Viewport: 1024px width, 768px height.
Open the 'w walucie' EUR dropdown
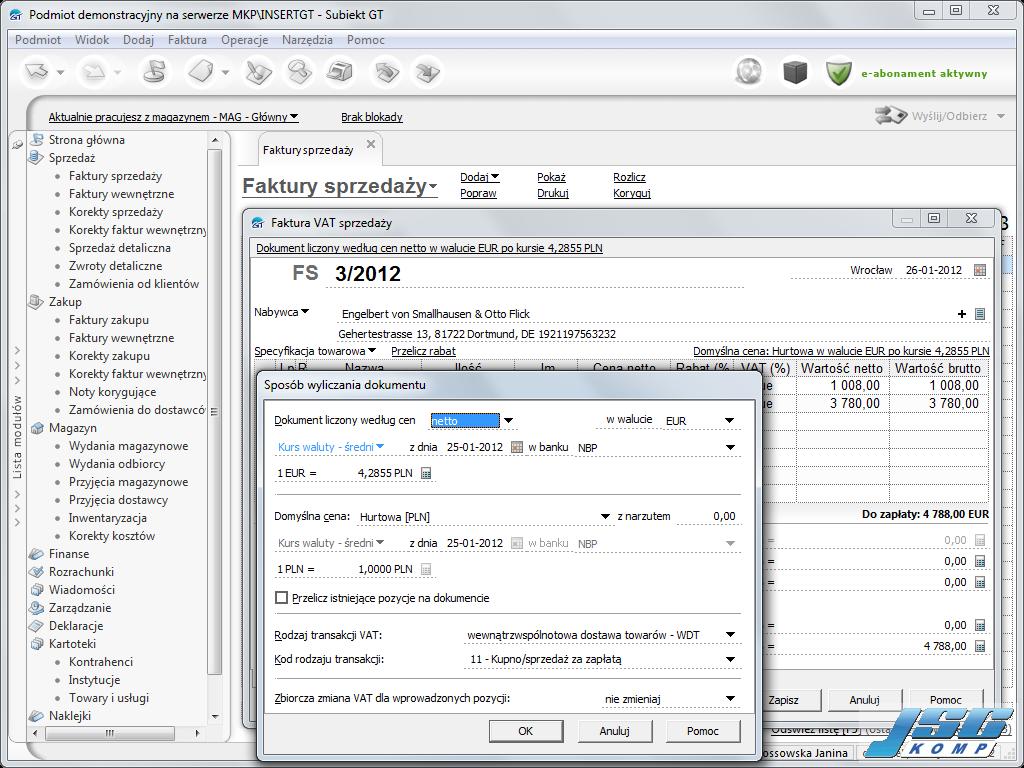click(729, 421)
